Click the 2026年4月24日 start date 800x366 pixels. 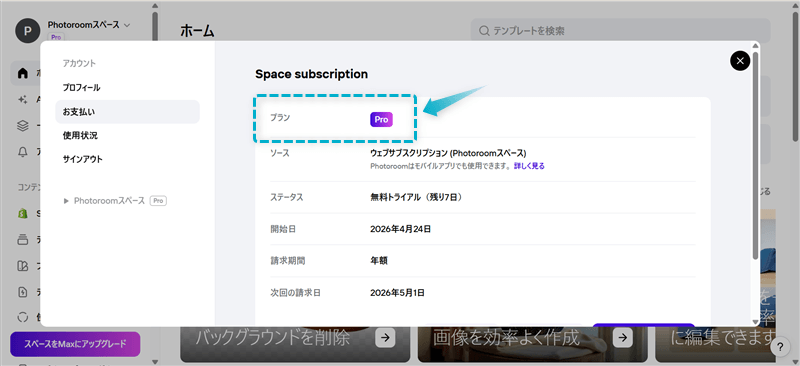[x=401, y=229]
